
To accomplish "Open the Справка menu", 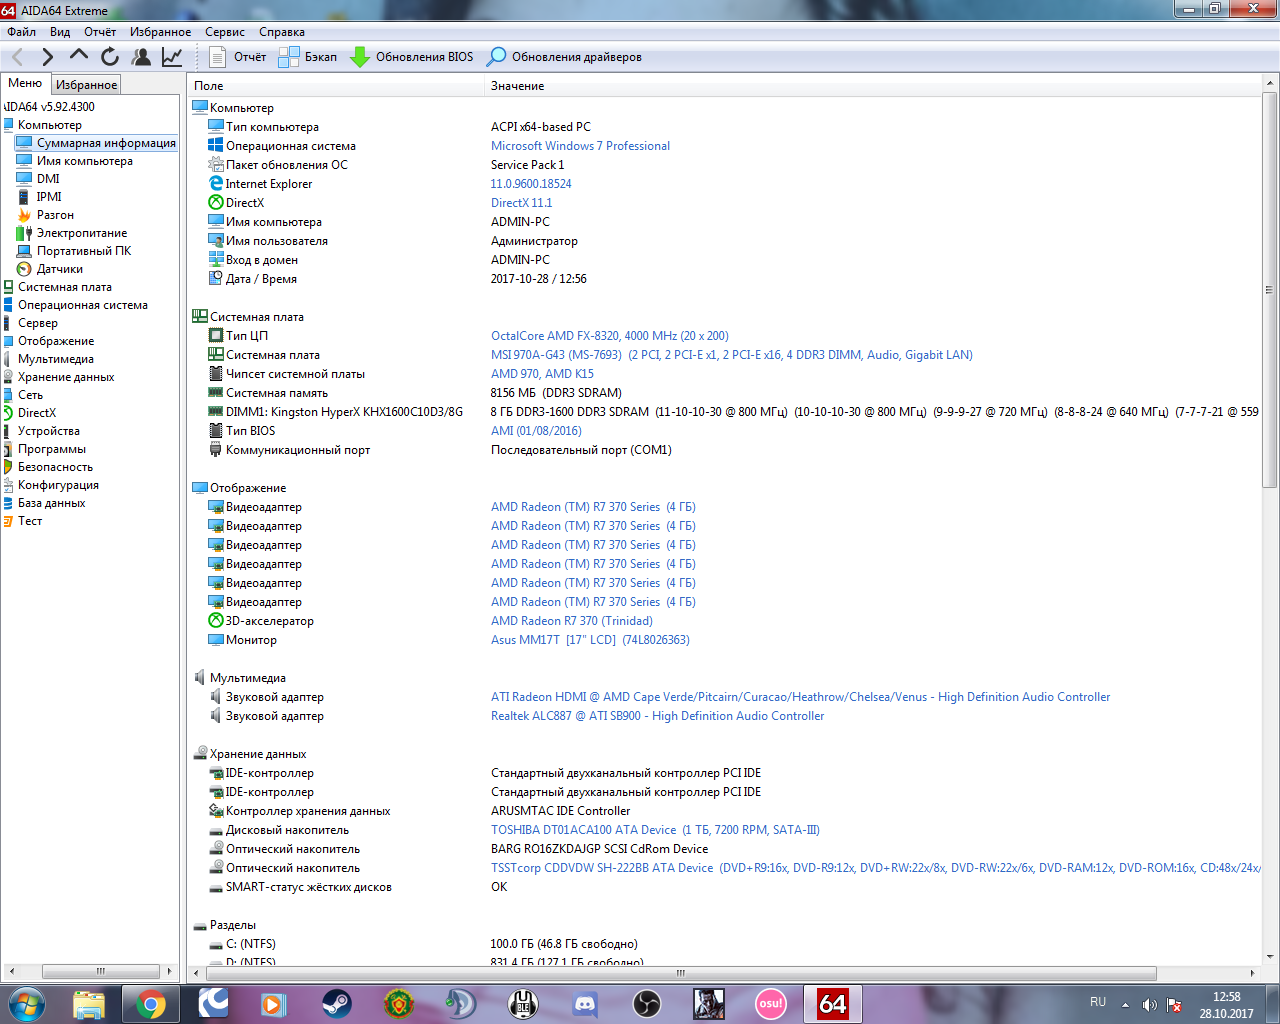I will pyautogui.click(x=282, y=32).
